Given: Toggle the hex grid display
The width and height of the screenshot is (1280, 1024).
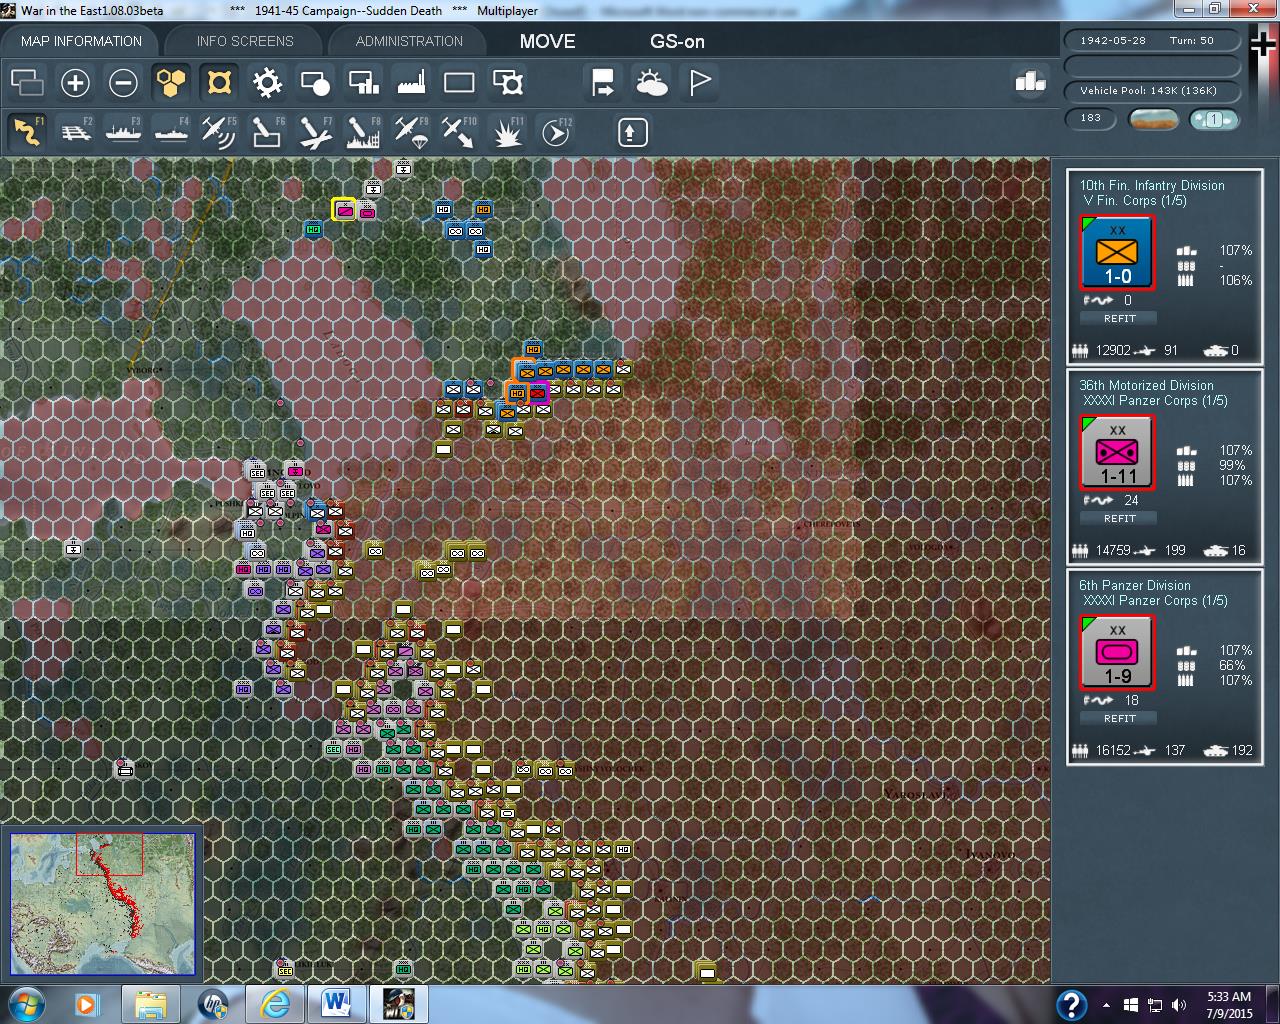Looking at the screenshot, I should [171, 82].
